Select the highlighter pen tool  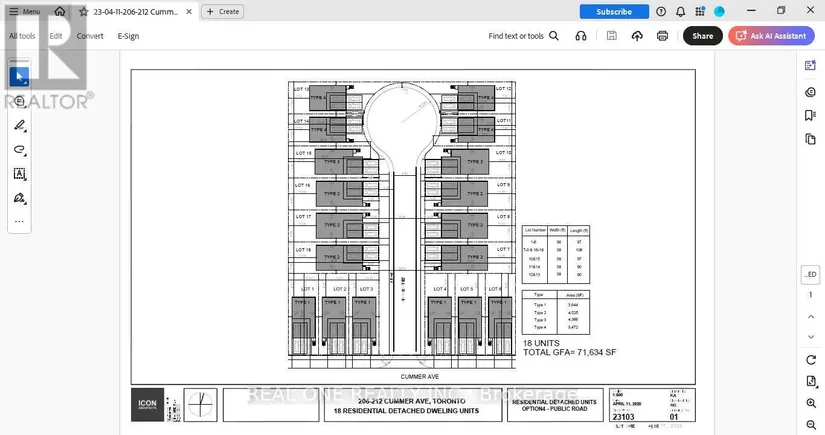click(19, 125)
